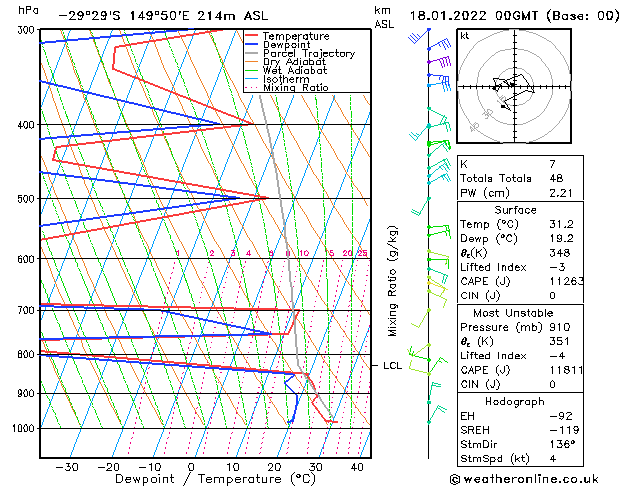Click the StmSpd (kt) value 4

(553, 459)
